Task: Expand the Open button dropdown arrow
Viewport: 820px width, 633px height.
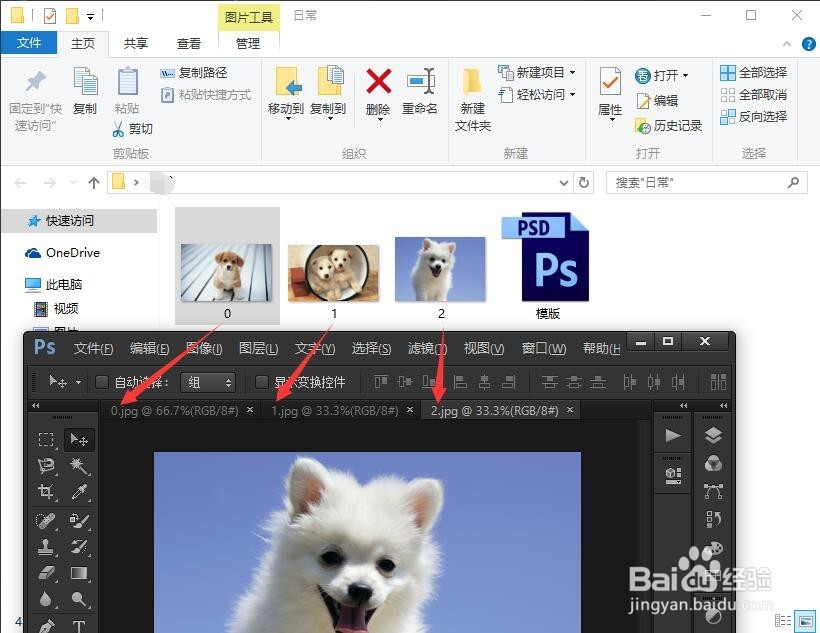Action: click(x=685, y=76)
